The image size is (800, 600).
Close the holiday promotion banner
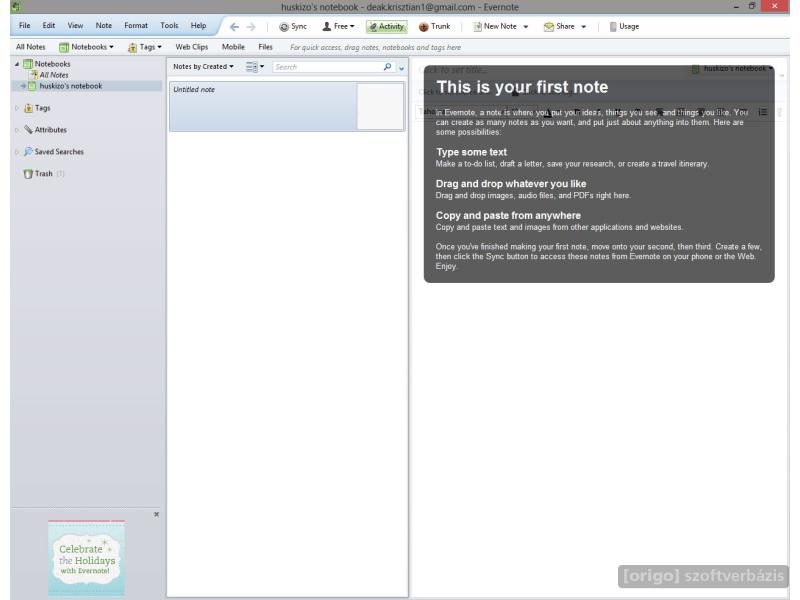click(157, 514)
